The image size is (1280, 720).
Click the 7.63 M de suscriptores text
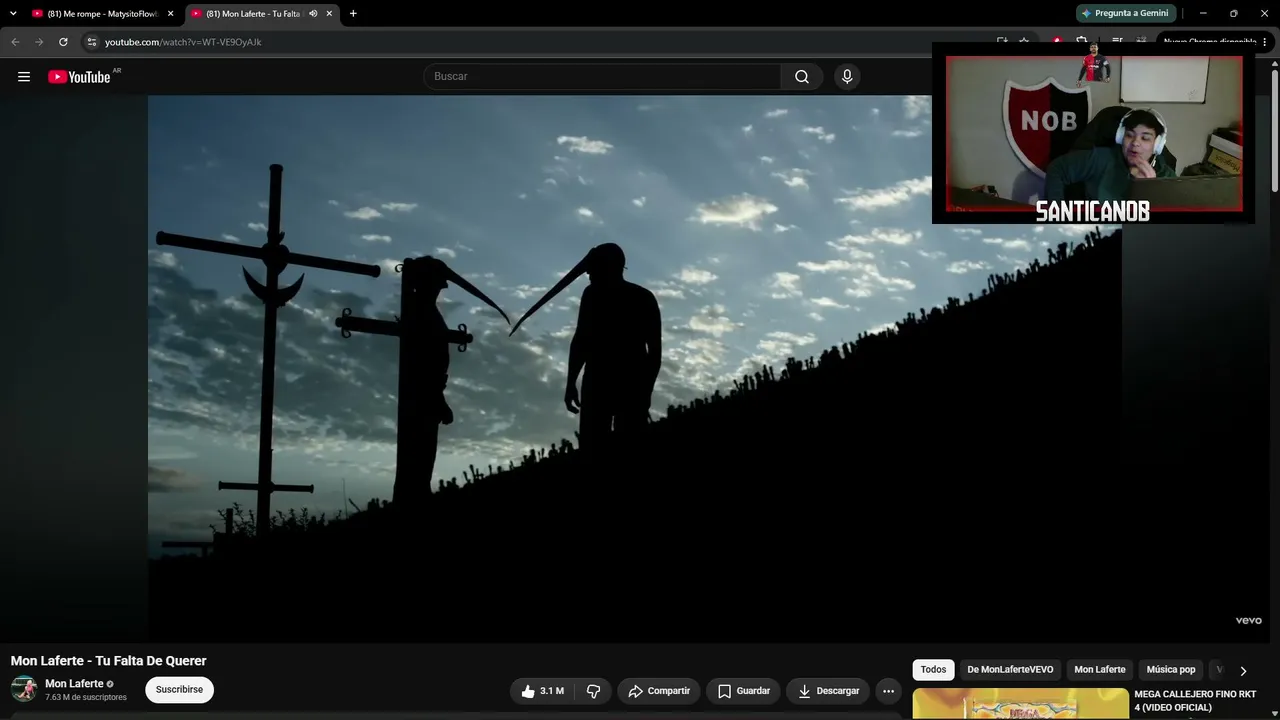[x=86, y=697]
